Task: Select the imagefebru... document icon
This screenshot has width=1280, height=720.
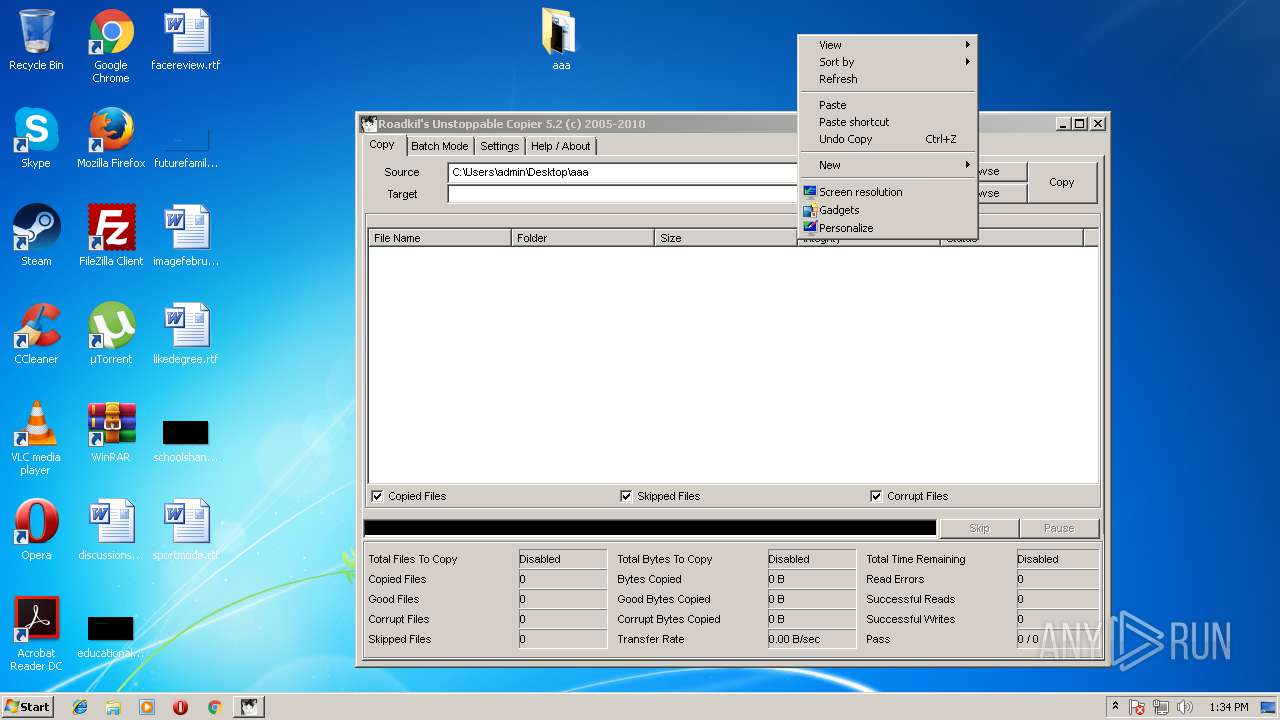Action: (x=186, y=236)
